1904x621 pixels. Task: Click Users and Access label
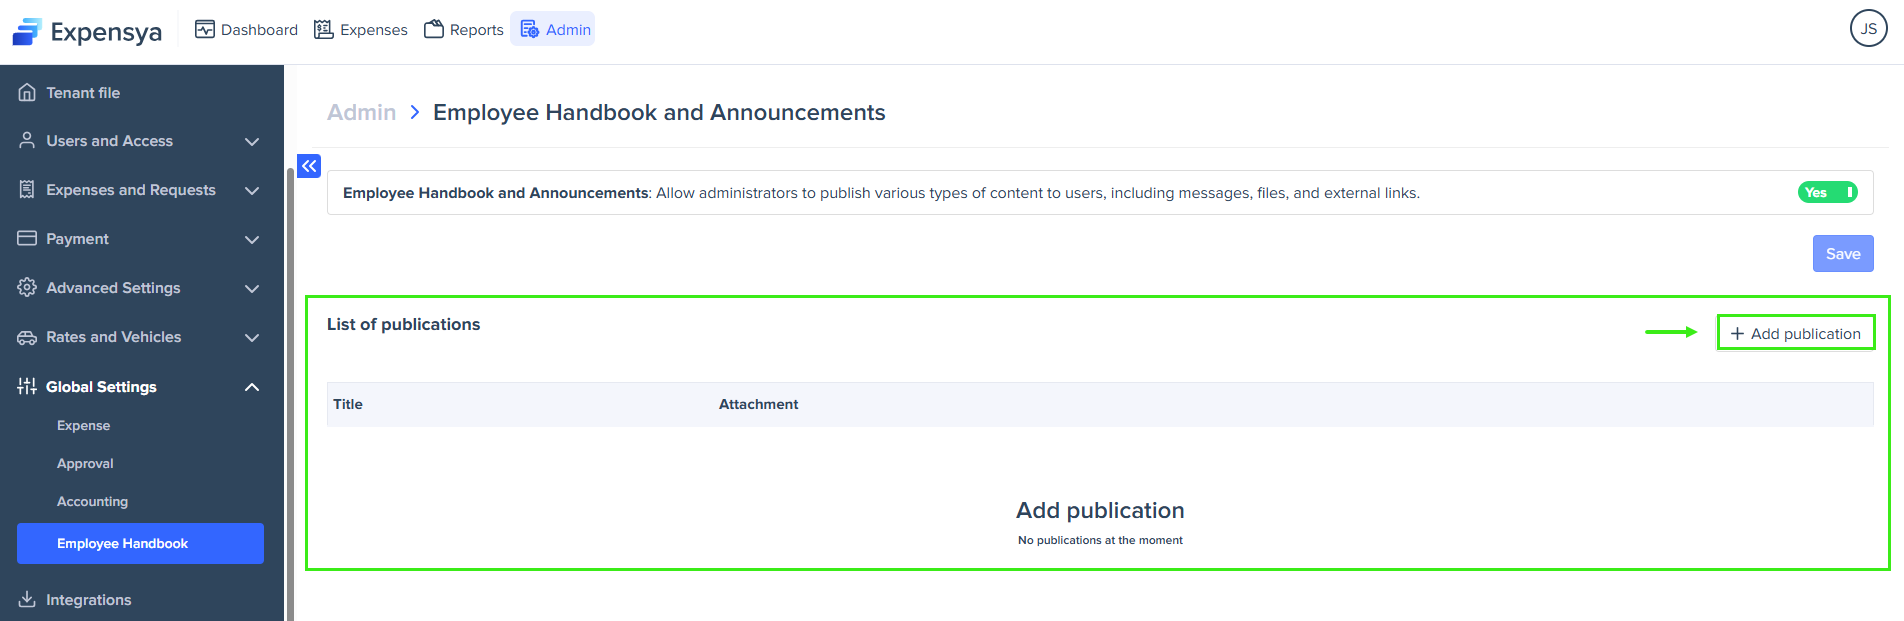pos(109,141)
